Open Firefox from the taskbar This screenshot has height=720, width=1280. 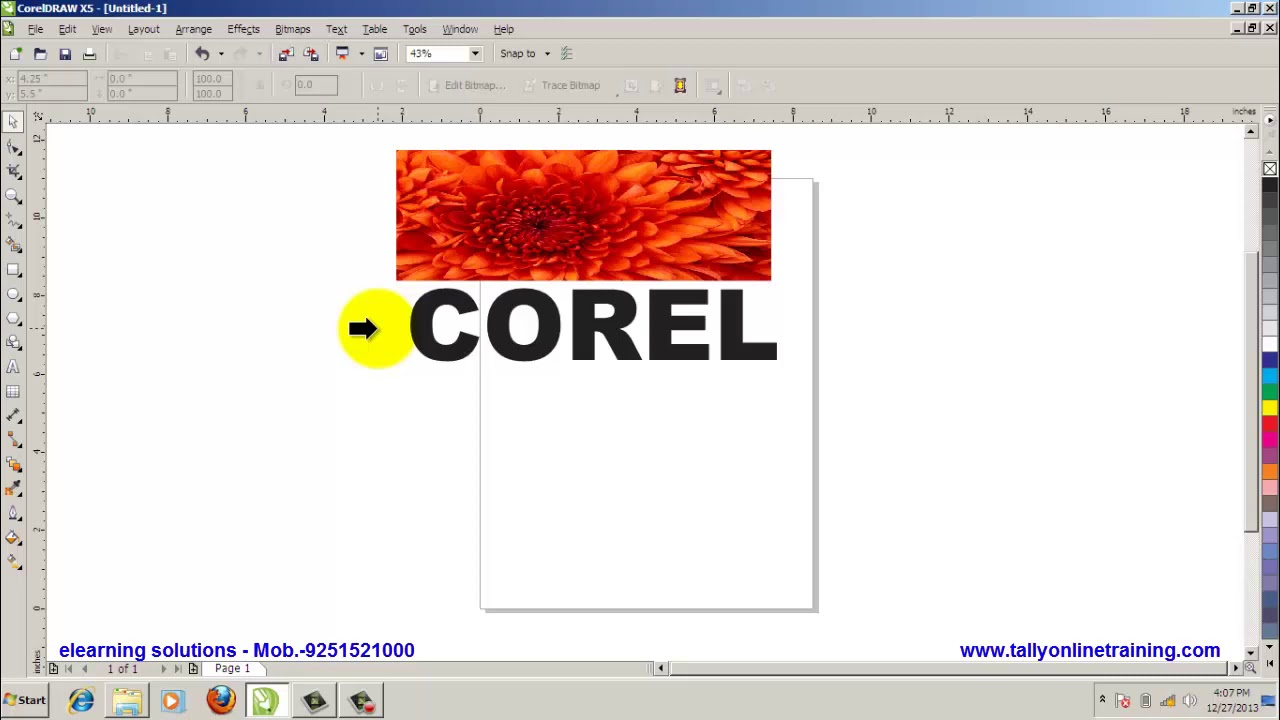[221, 700]
